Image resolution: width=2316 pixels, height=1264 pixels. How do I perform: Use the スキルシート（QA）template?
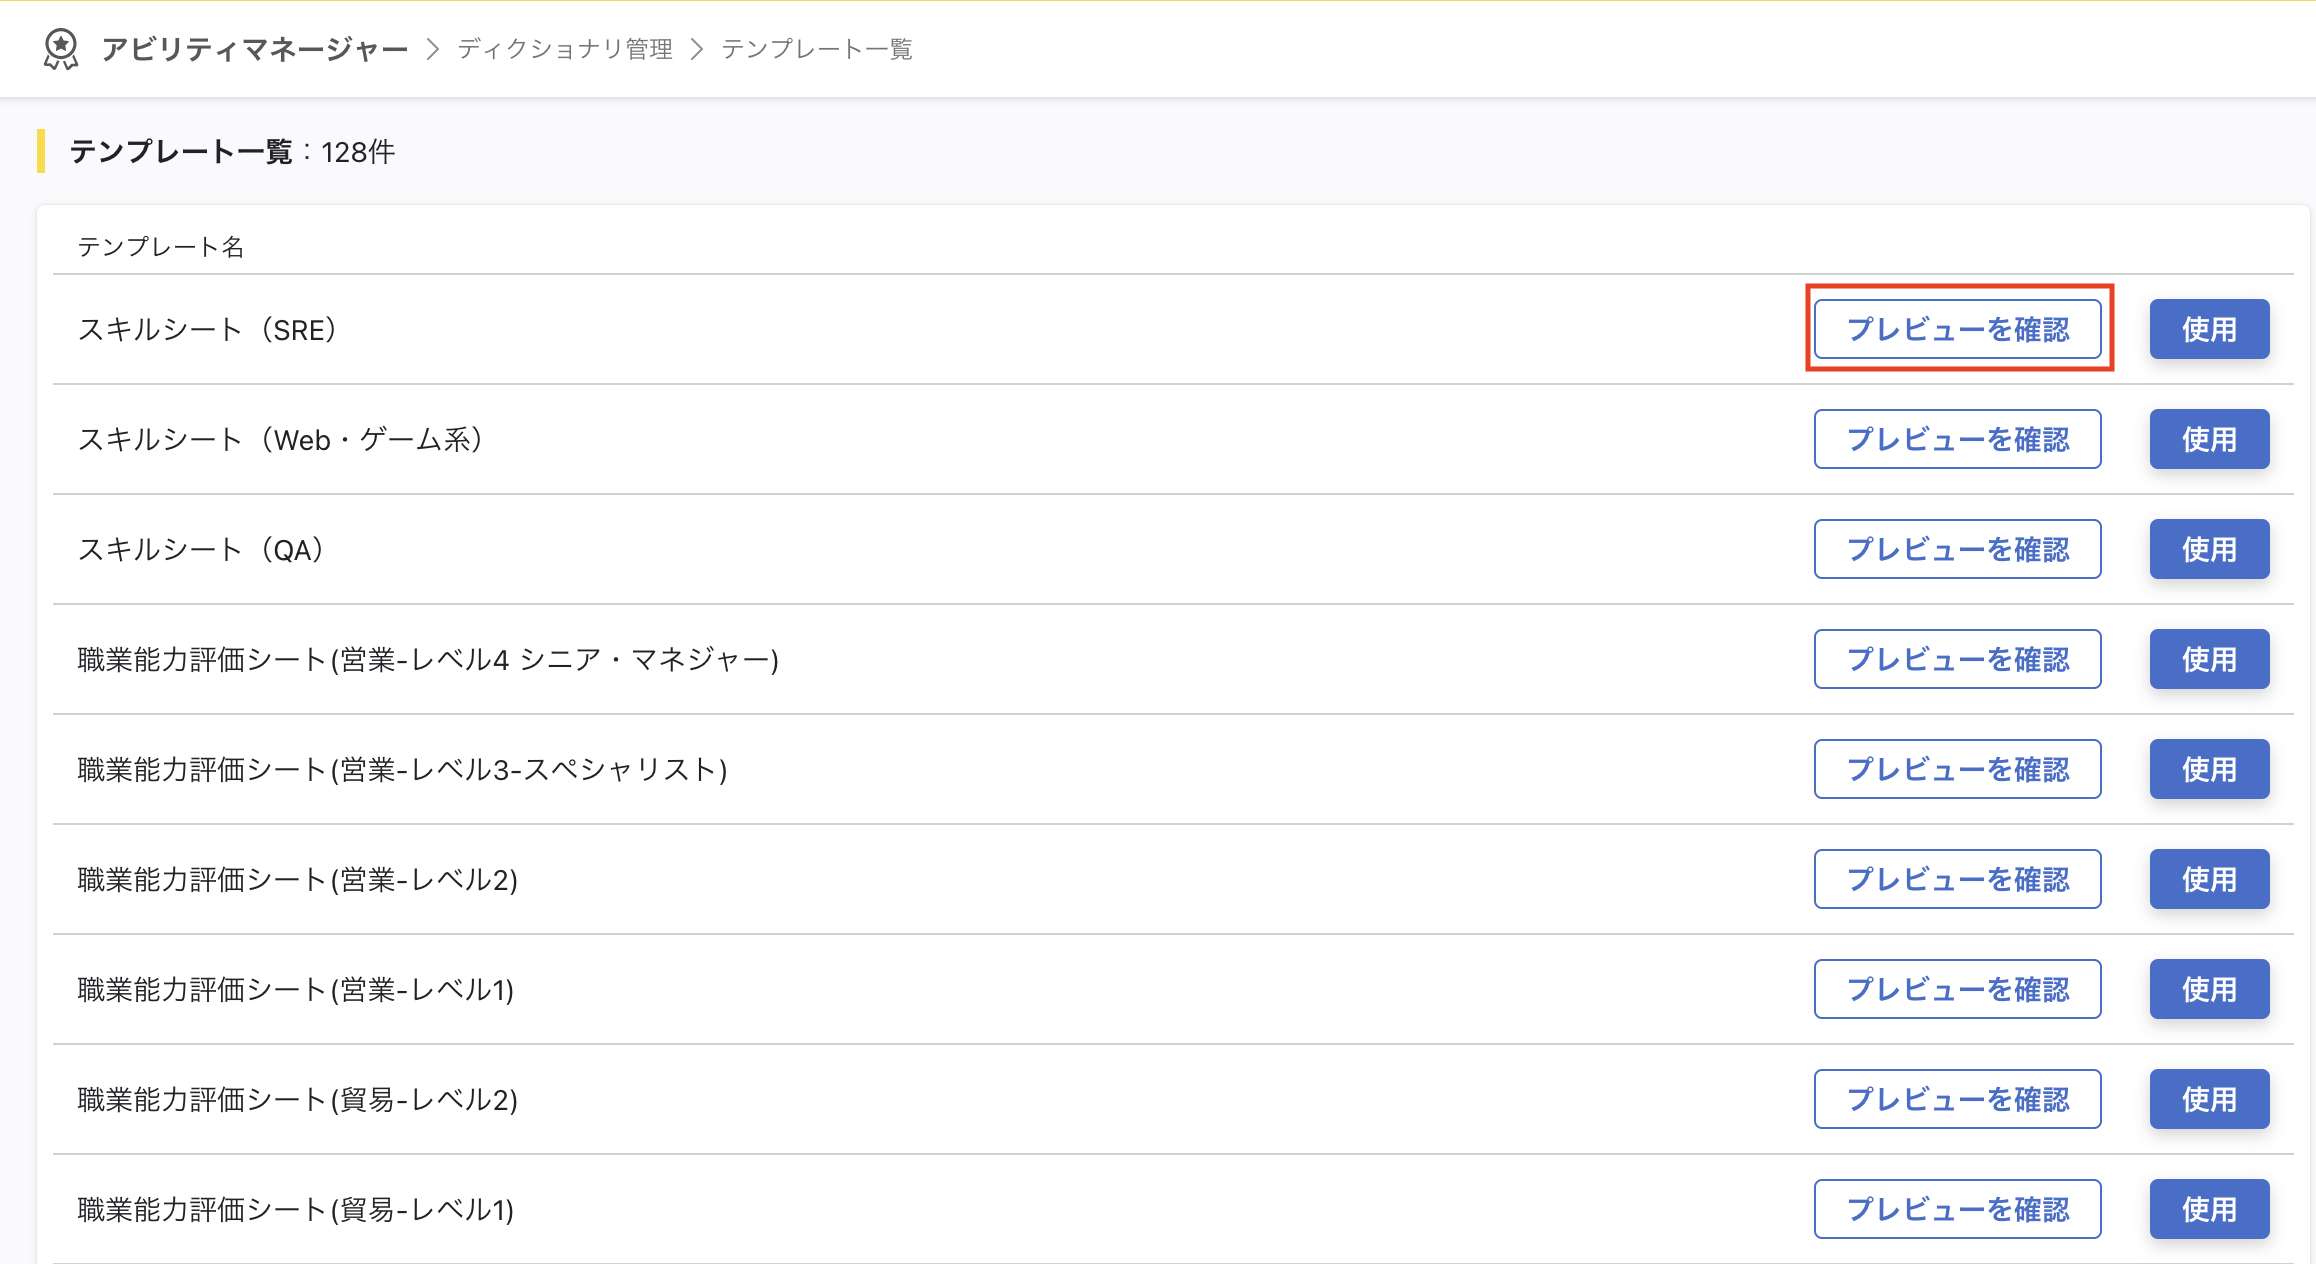[2209, 549]
